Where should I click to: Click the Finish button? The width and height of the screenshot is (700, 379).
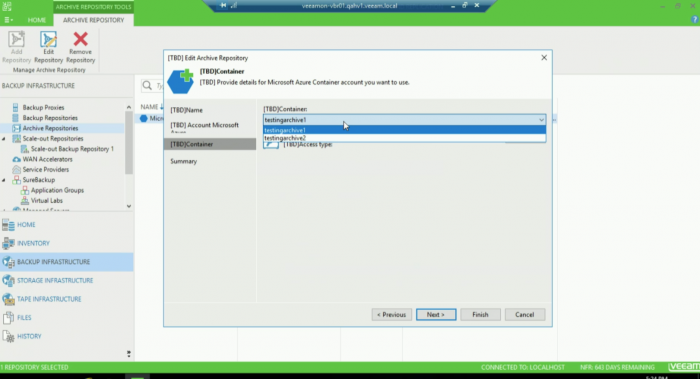[x=480, y=315]
